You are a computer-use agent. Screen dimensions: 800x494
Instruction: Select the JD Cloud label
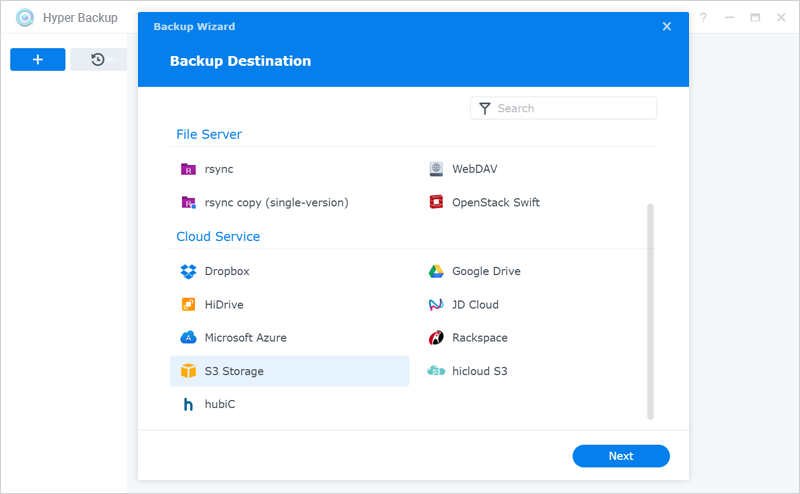475,305
